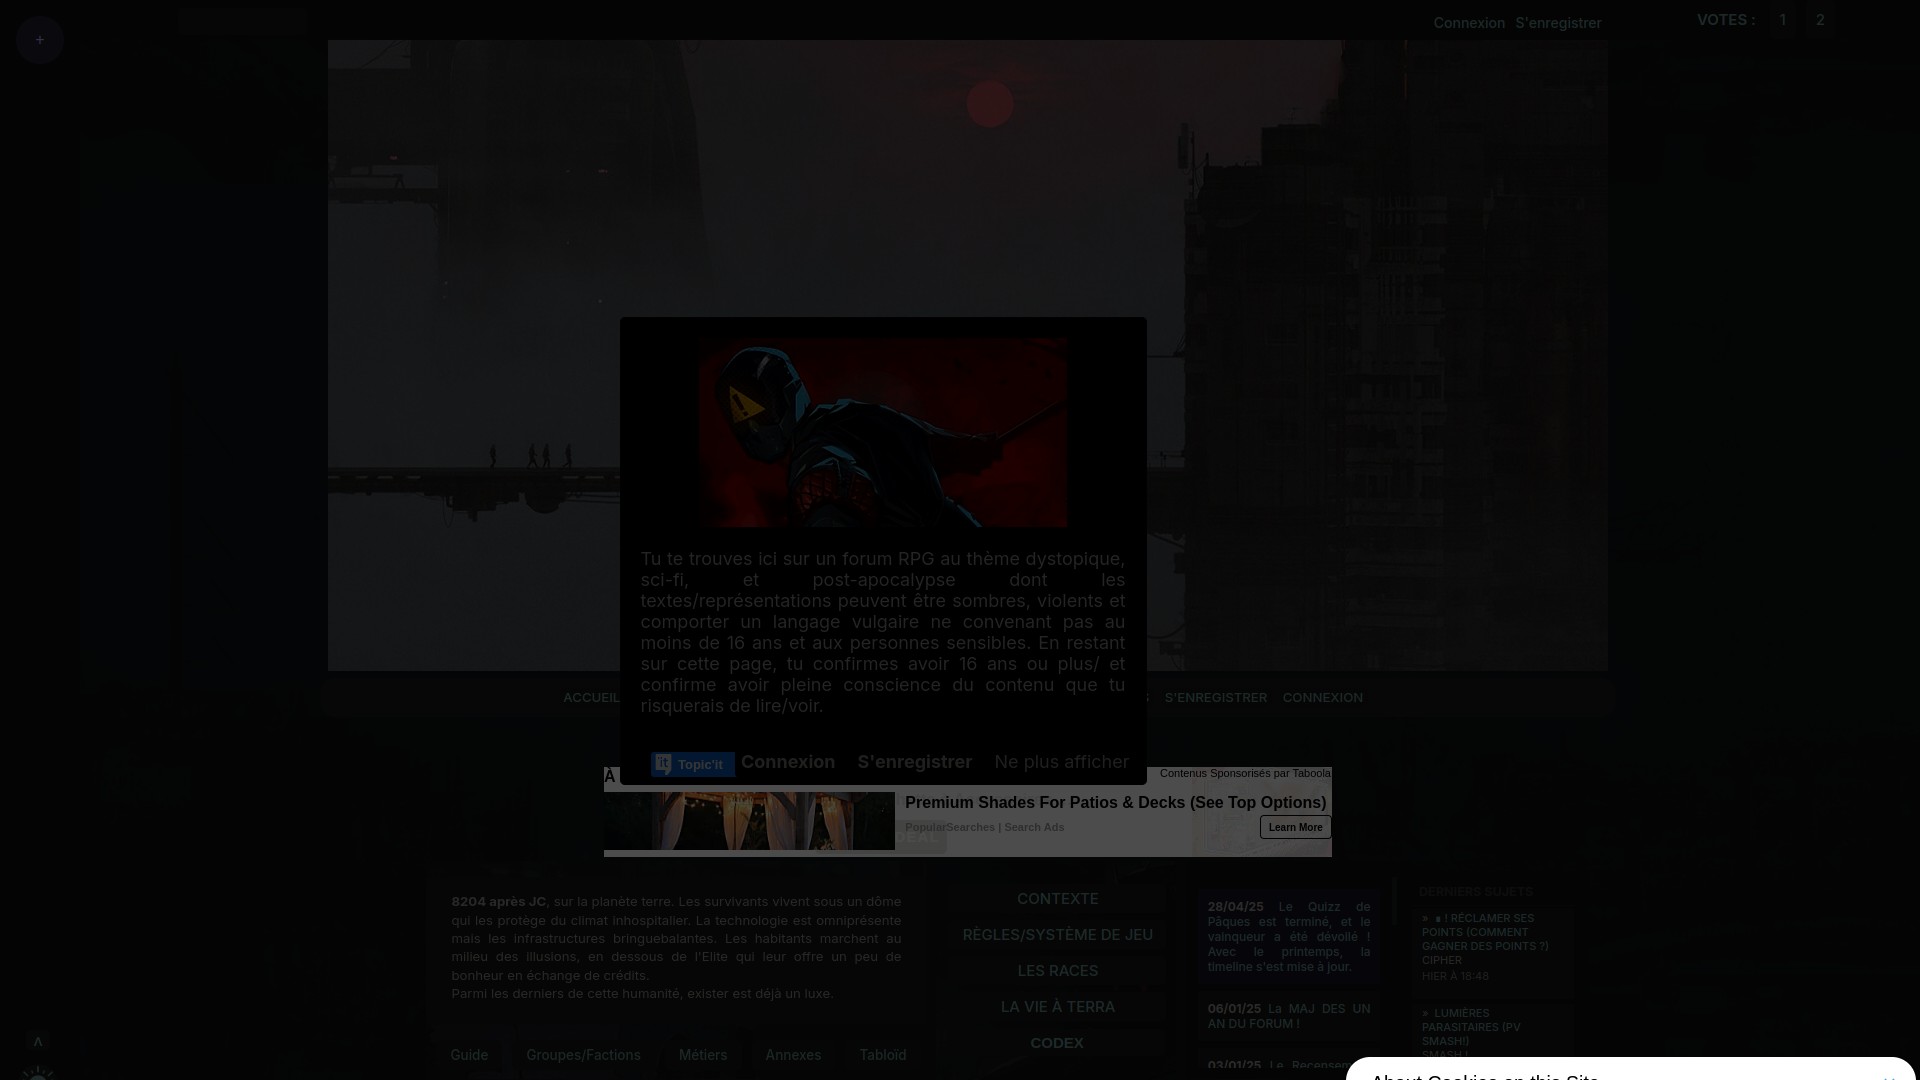Viewport: 1920px width, 1080px height.
Task: Switch to the Métiers tab
Action: 703,1055
